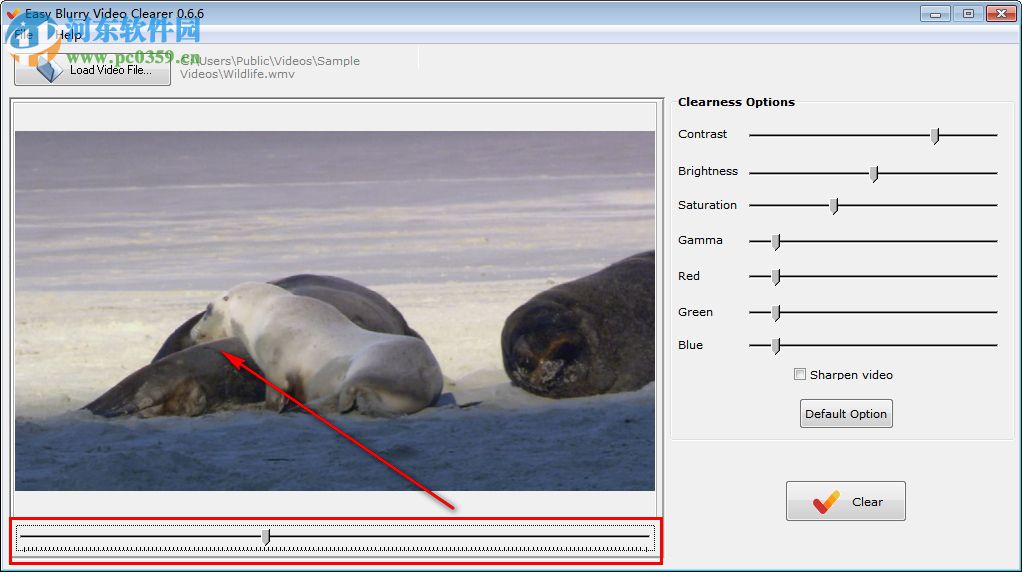Click the video preview of seals
Image resolution: width=1022 pixels, height=572 pixels.
(335, 311)
